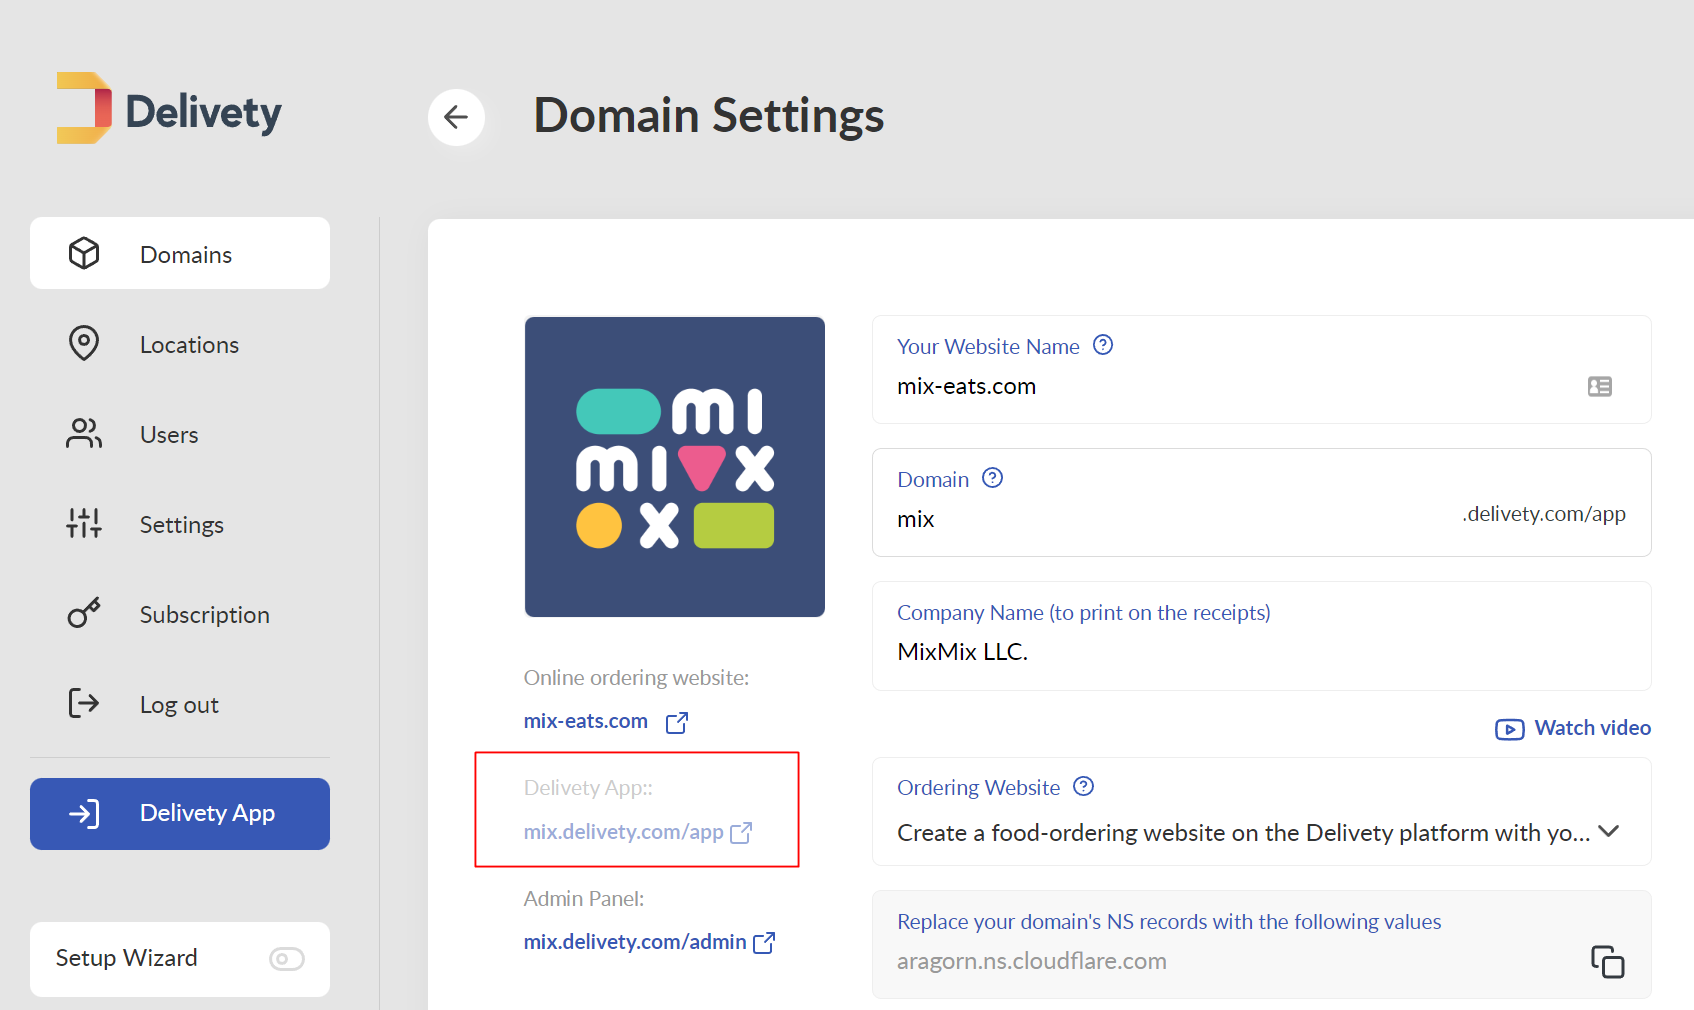Click the help icon beside Ordering Website
The image size is (1694, 1010).
coord(1083,786)
